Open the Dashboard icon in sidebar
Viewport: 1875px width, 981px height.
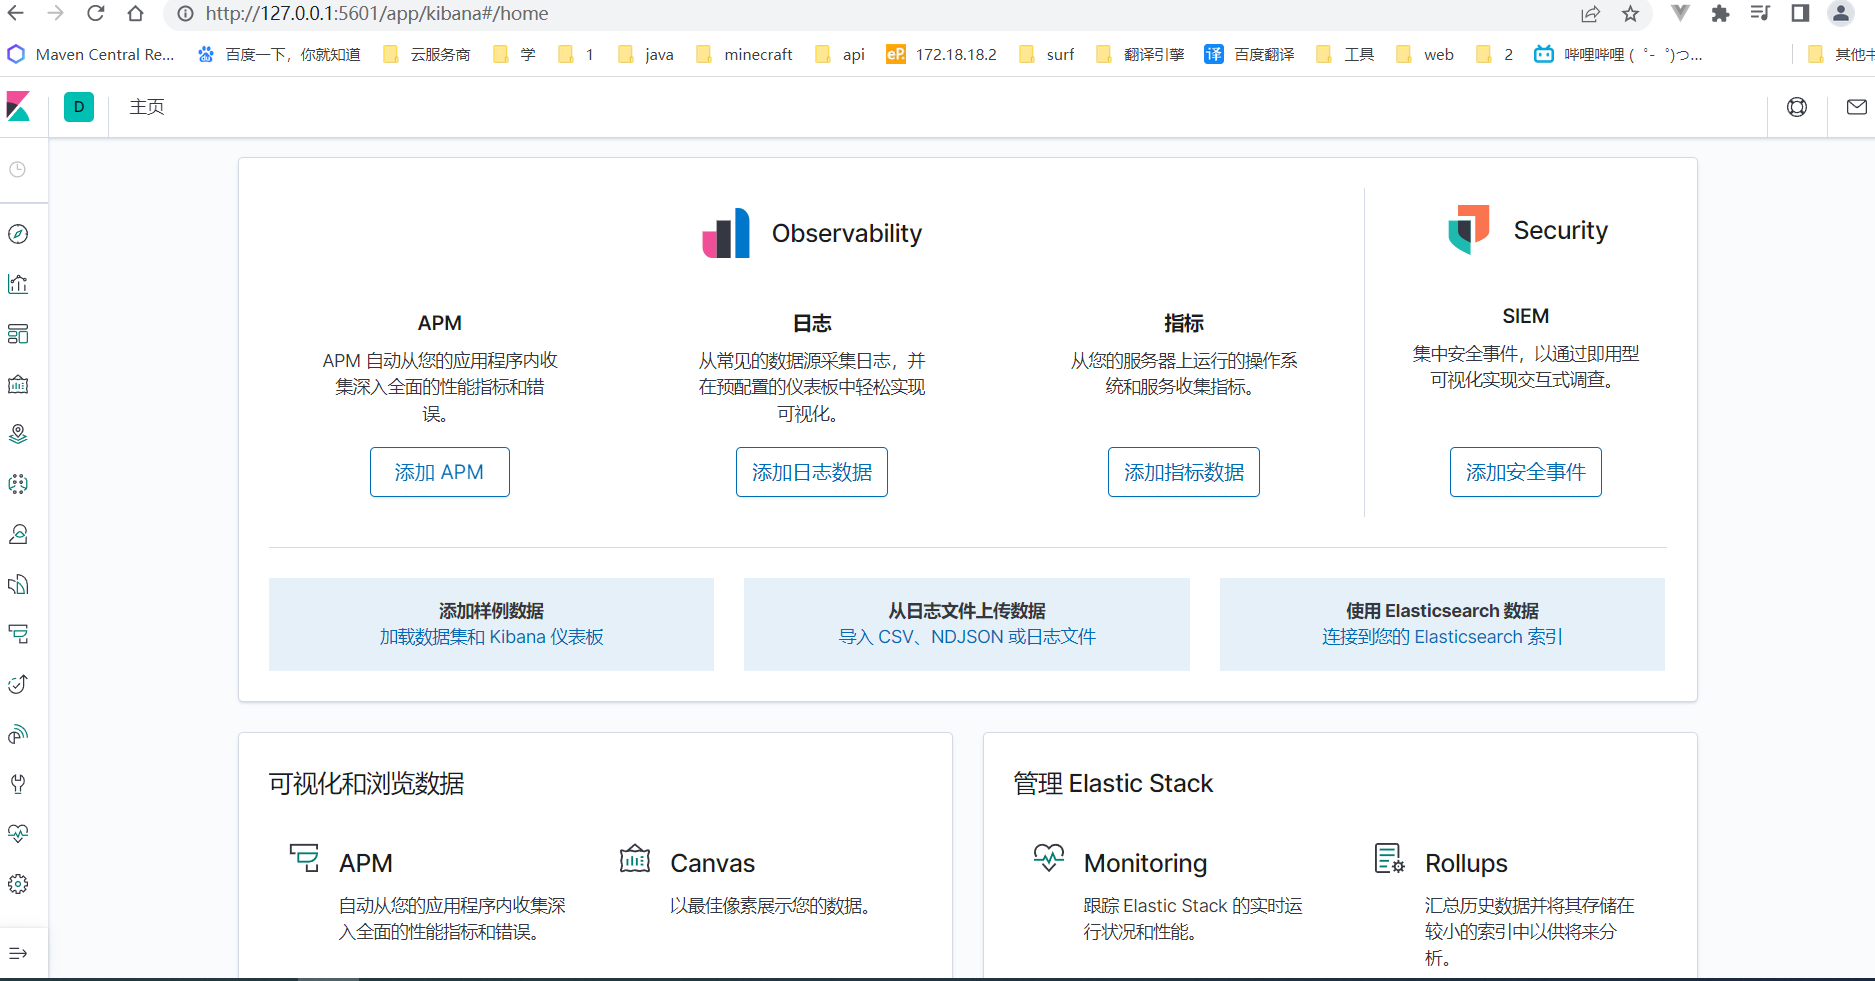pos(18,334)
